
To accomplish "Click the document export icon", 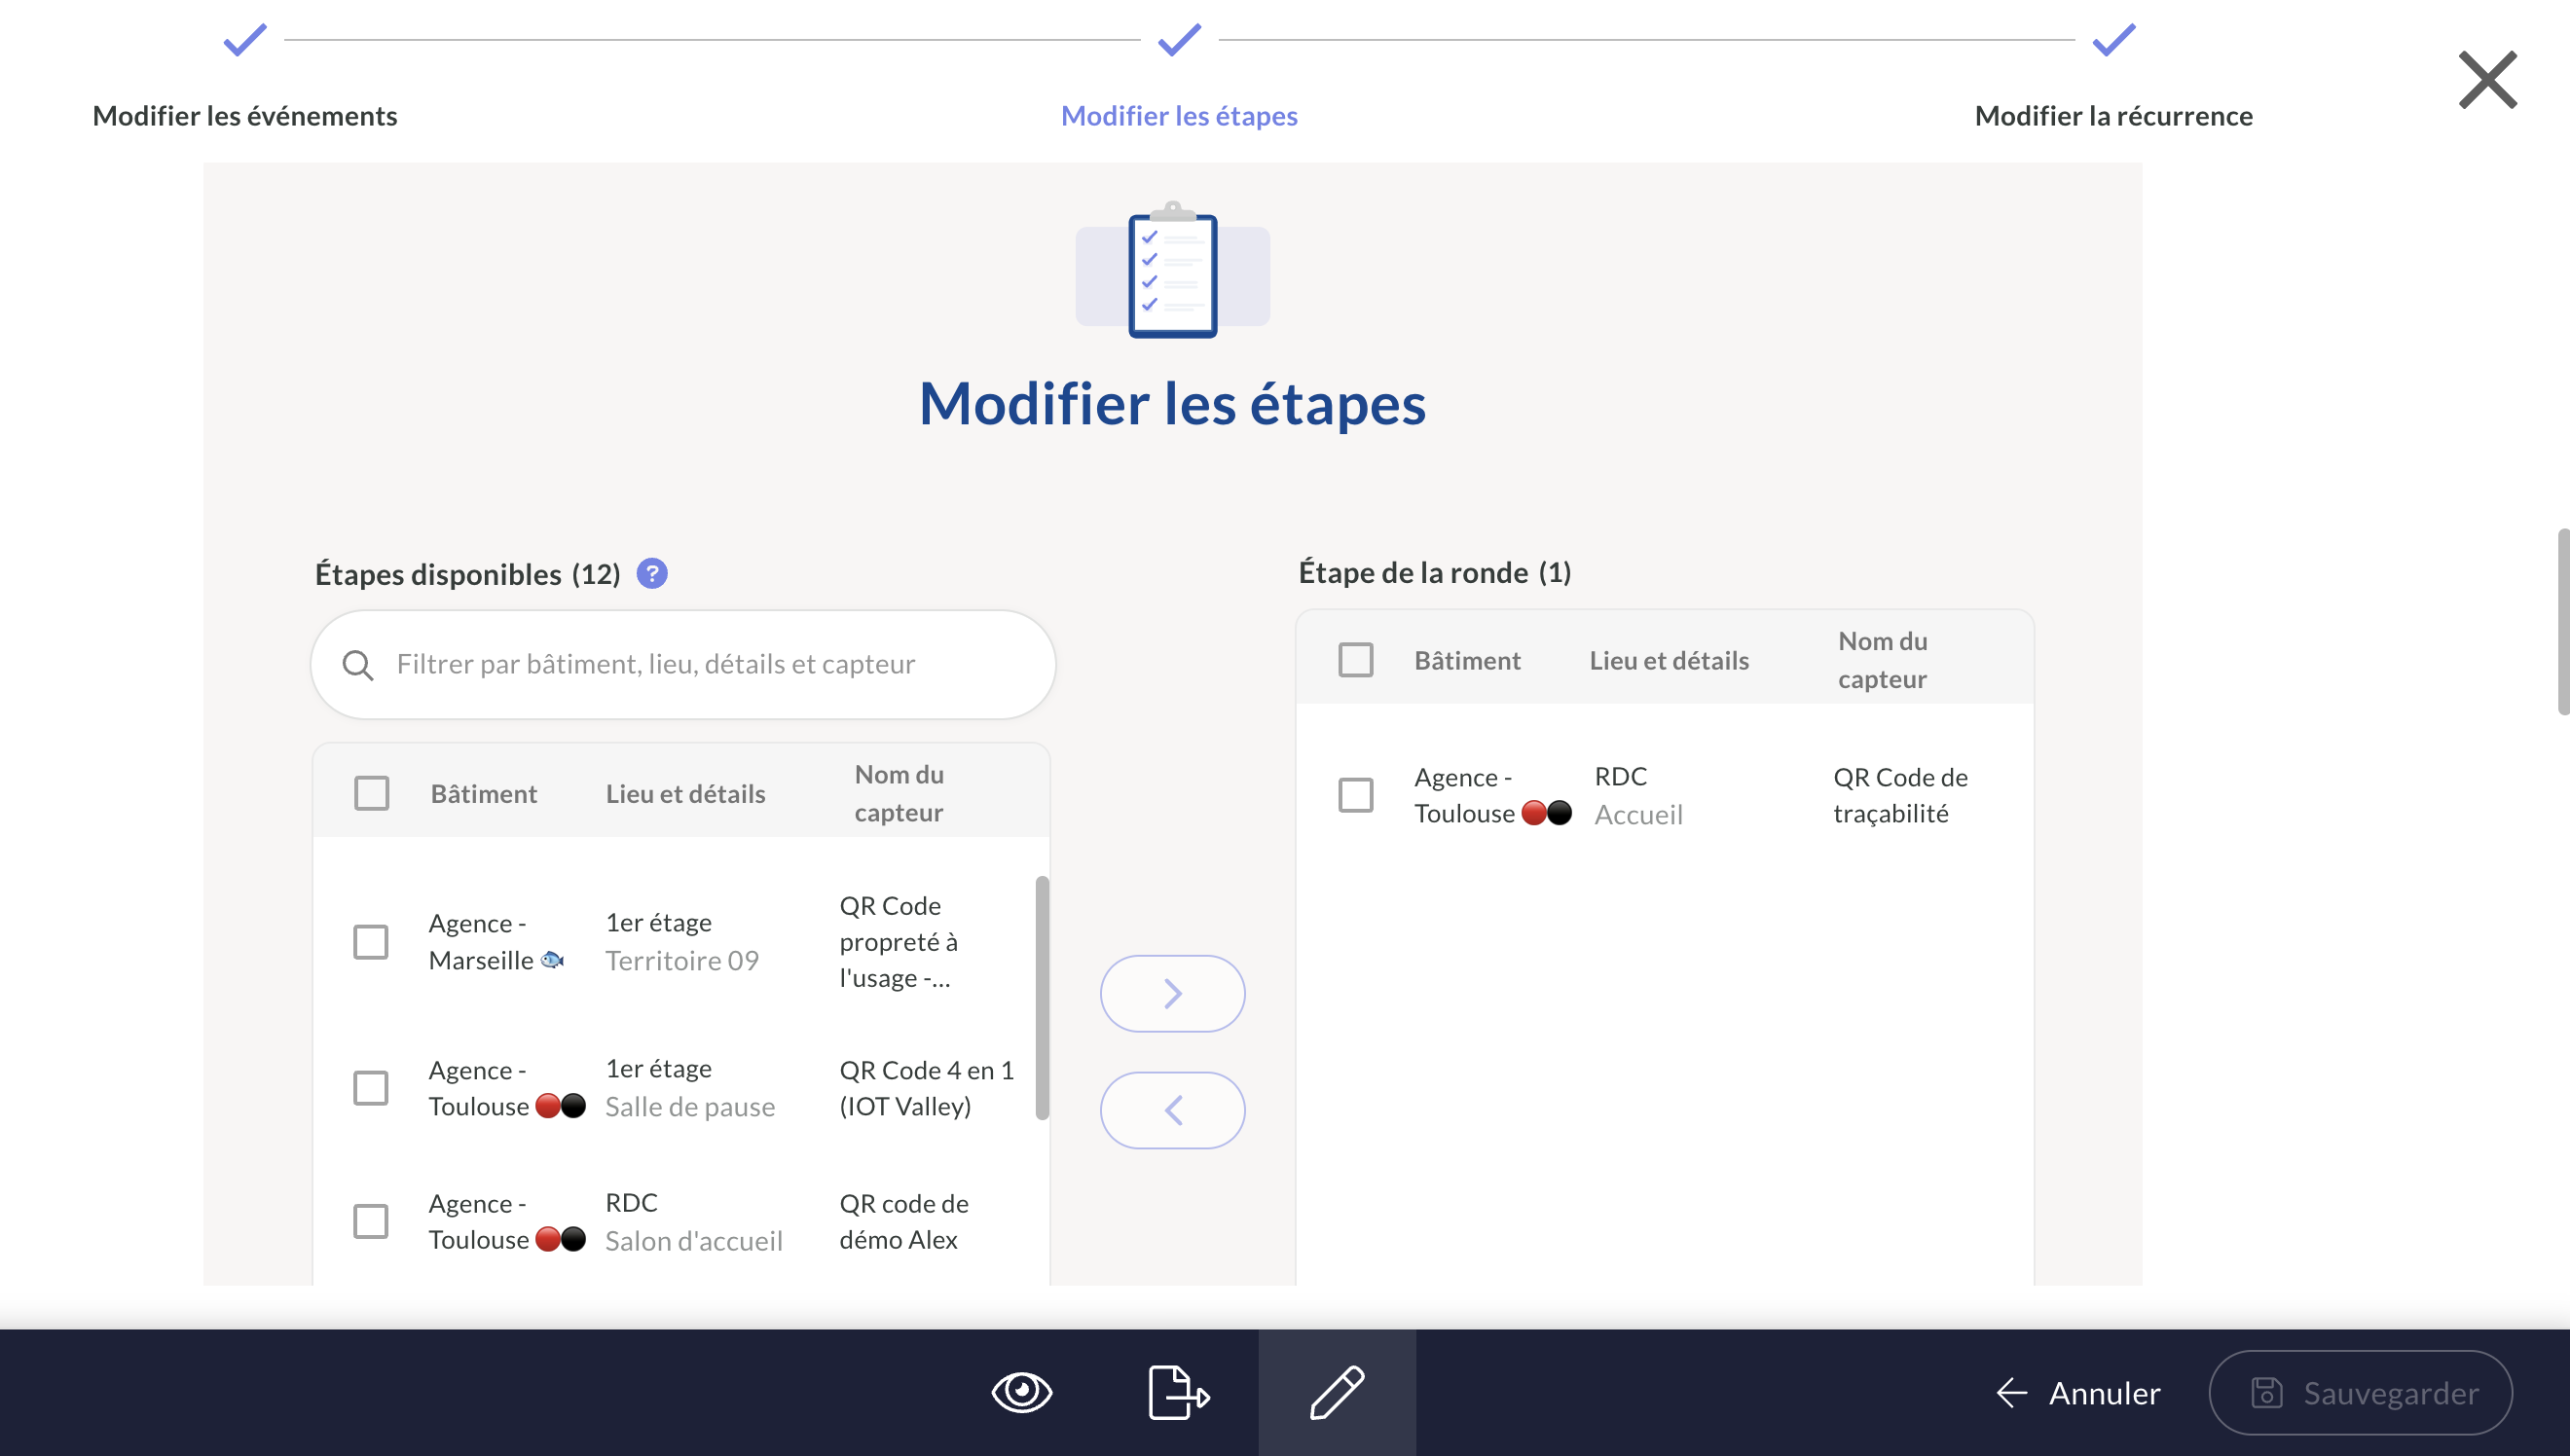I will click(1178, 1392).
